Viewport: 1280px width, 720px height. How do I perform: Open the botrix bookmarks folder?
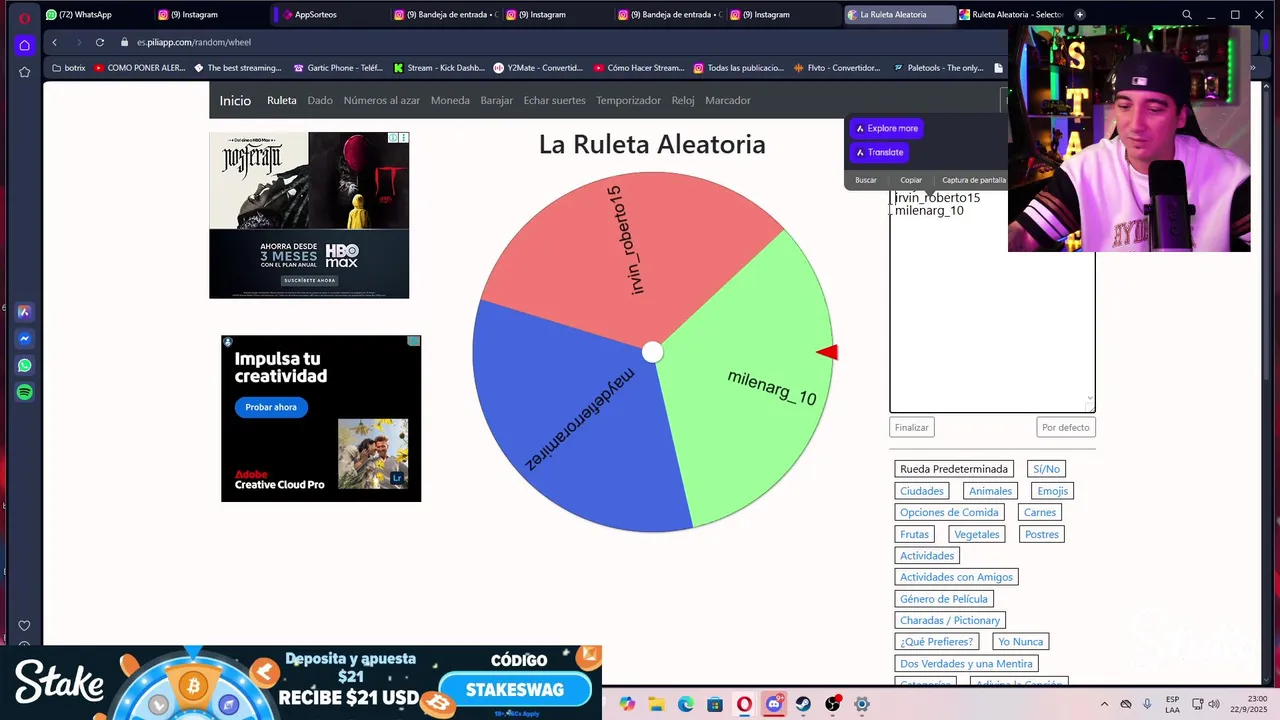click(x=68, y=68)
